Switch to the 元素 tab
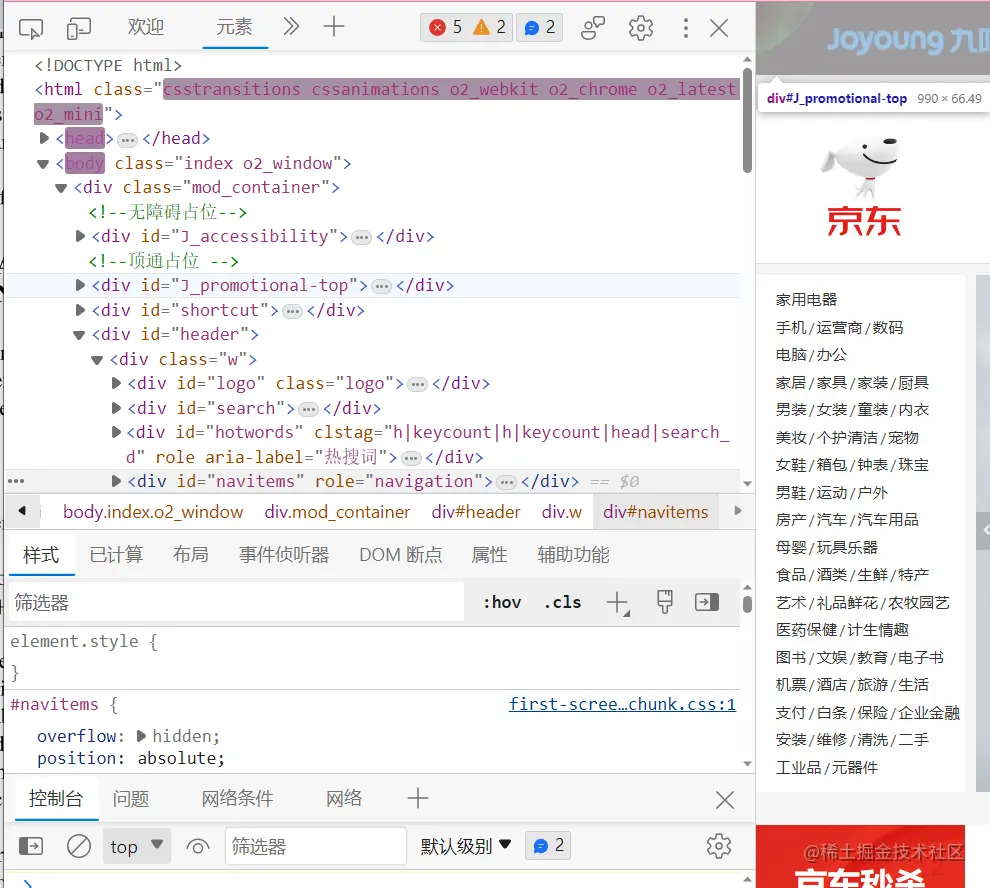Viewport: 990px width, 888px height. click(x=234, y=27)
